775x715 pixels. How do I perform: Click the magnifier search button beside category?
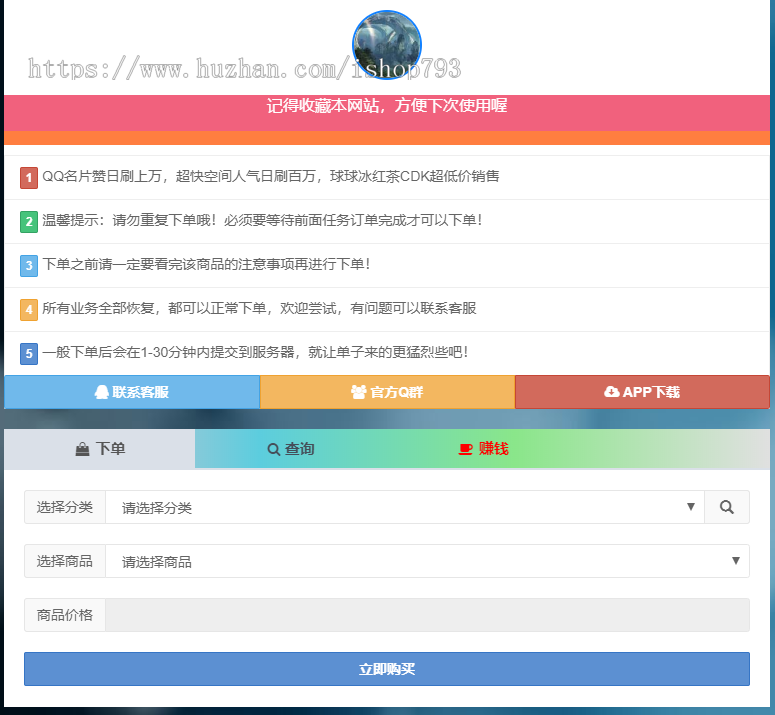coord(726,507)
